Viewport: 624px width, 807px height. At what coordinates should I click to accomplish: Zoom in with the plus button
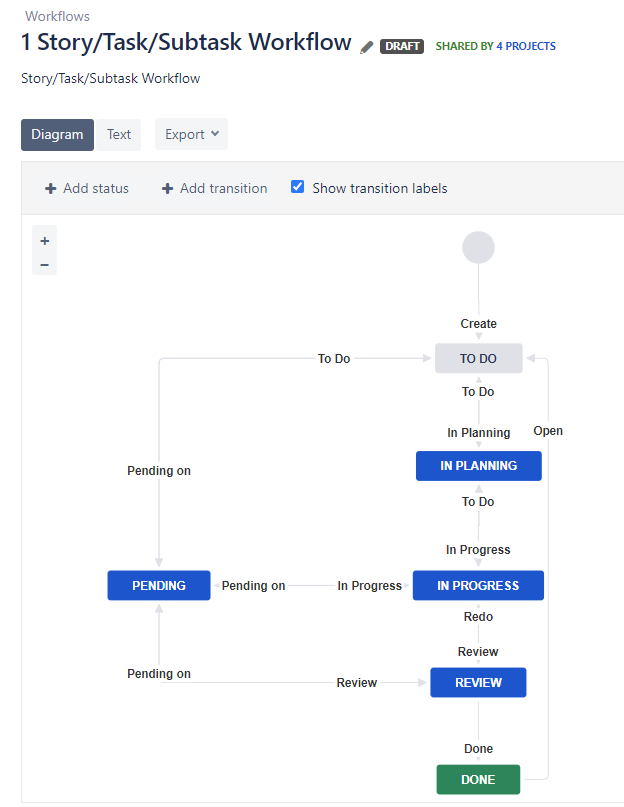(x=45, y=241)
